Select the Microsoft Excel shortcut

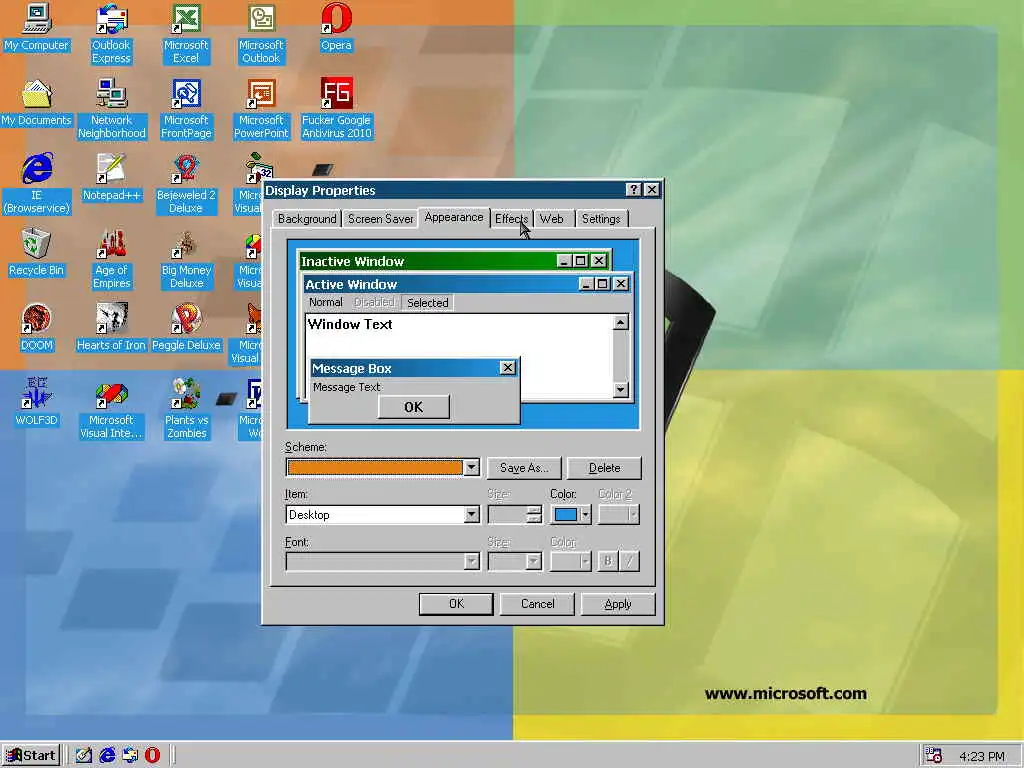click(186, 34)
